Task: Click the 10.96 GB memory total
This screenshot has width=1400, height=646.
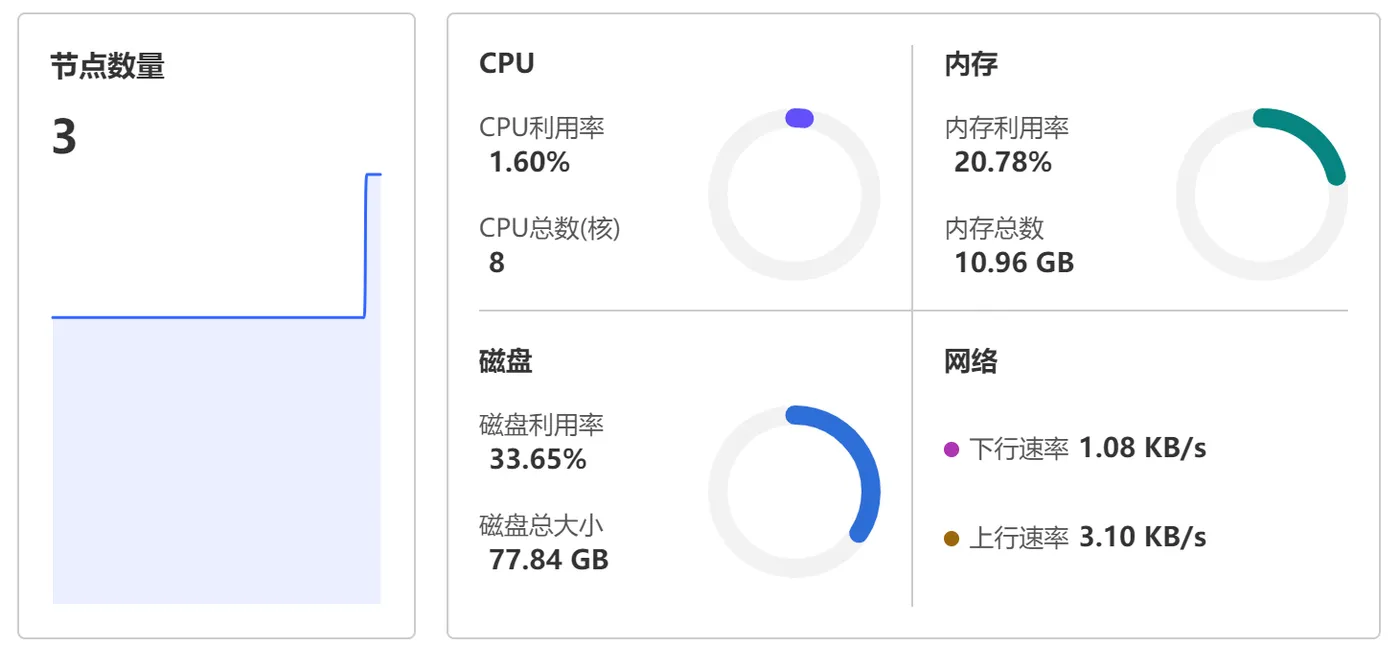Action: click(x=1014, y=263)
